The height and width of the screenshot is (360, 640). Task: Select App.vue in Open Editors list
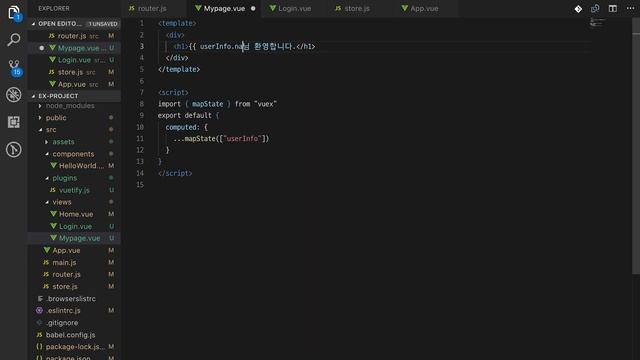click(74, 84)
